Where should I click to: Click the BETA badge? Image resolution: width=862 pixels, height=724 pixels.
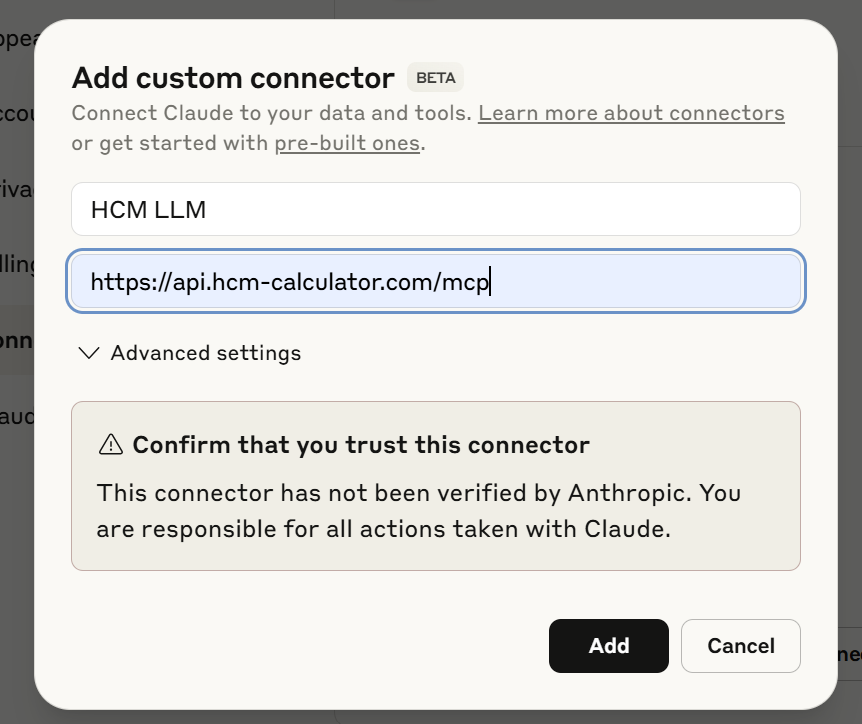pyautogui.click(x=438, y=77)
